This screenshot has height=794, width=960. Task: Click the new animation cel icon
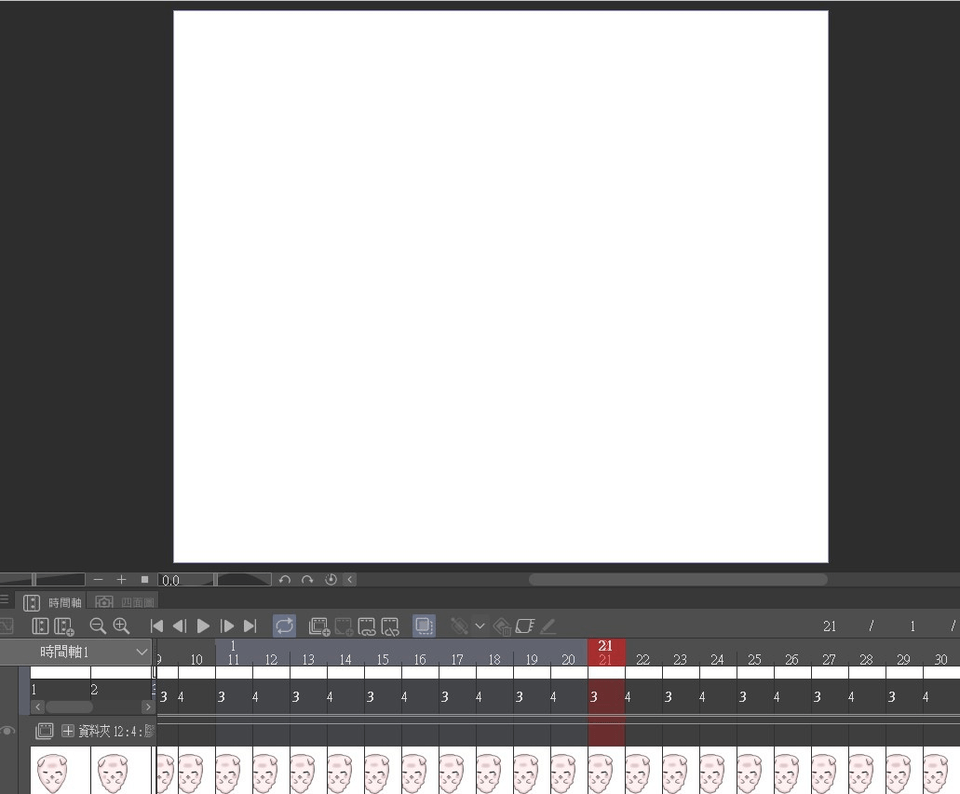pos(343,626)
